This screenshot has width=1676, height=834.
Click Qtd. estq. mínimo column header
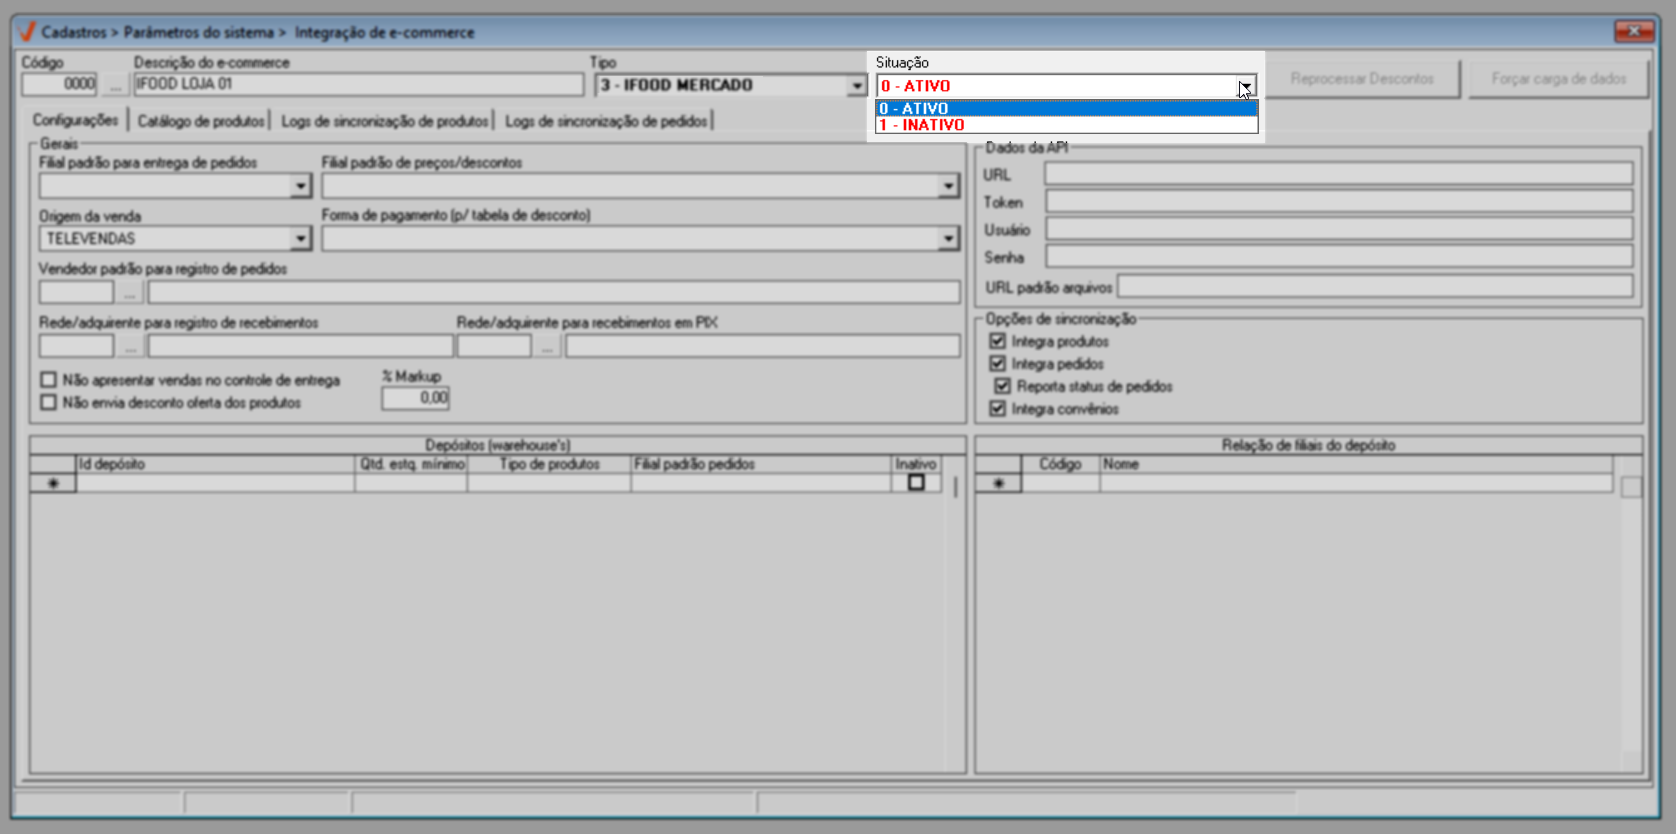[x=412, y=464]
